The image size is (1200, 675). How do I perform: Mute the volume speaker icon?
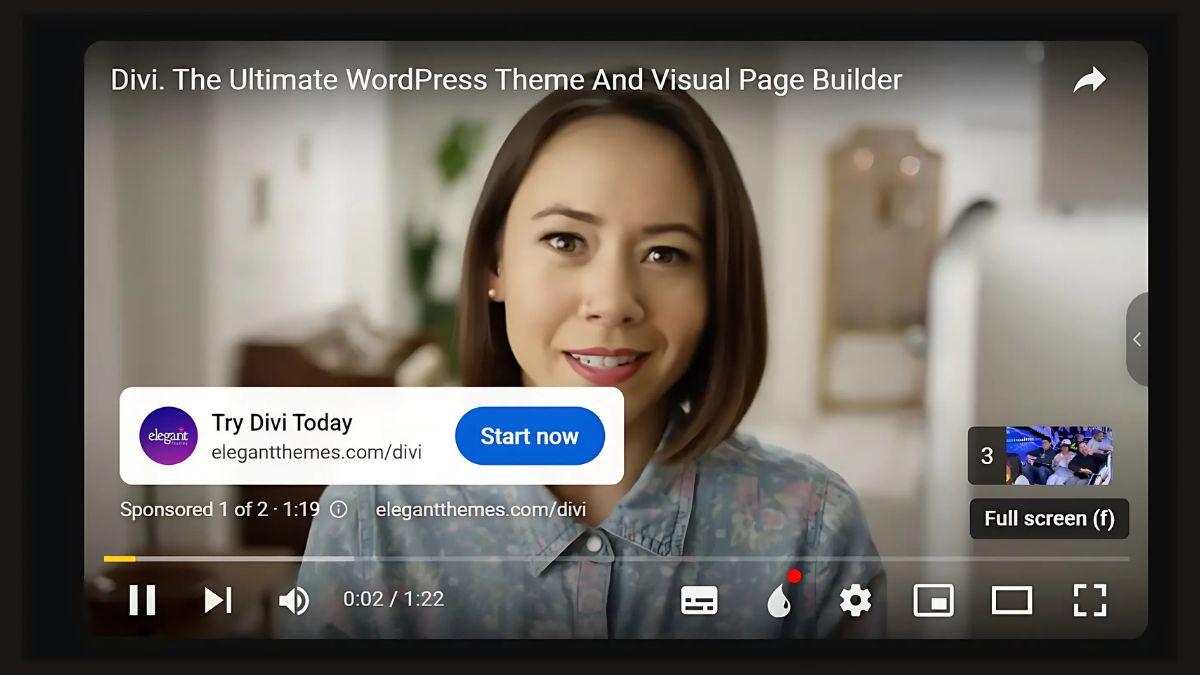tap(293, 600)
